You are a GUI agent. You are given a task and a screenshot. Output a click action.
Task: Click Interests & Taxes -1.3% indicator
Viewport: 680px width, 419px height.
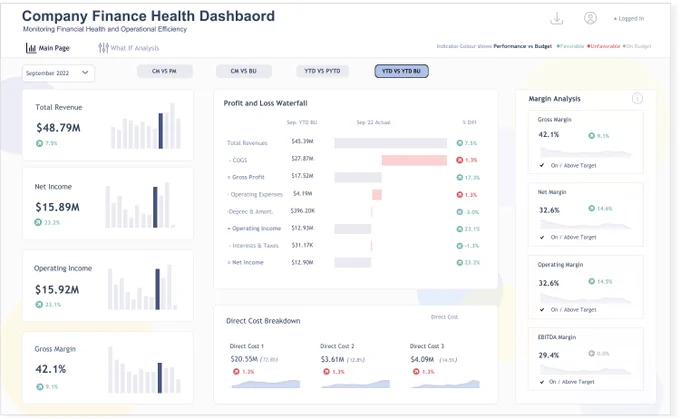coord(460,246)
